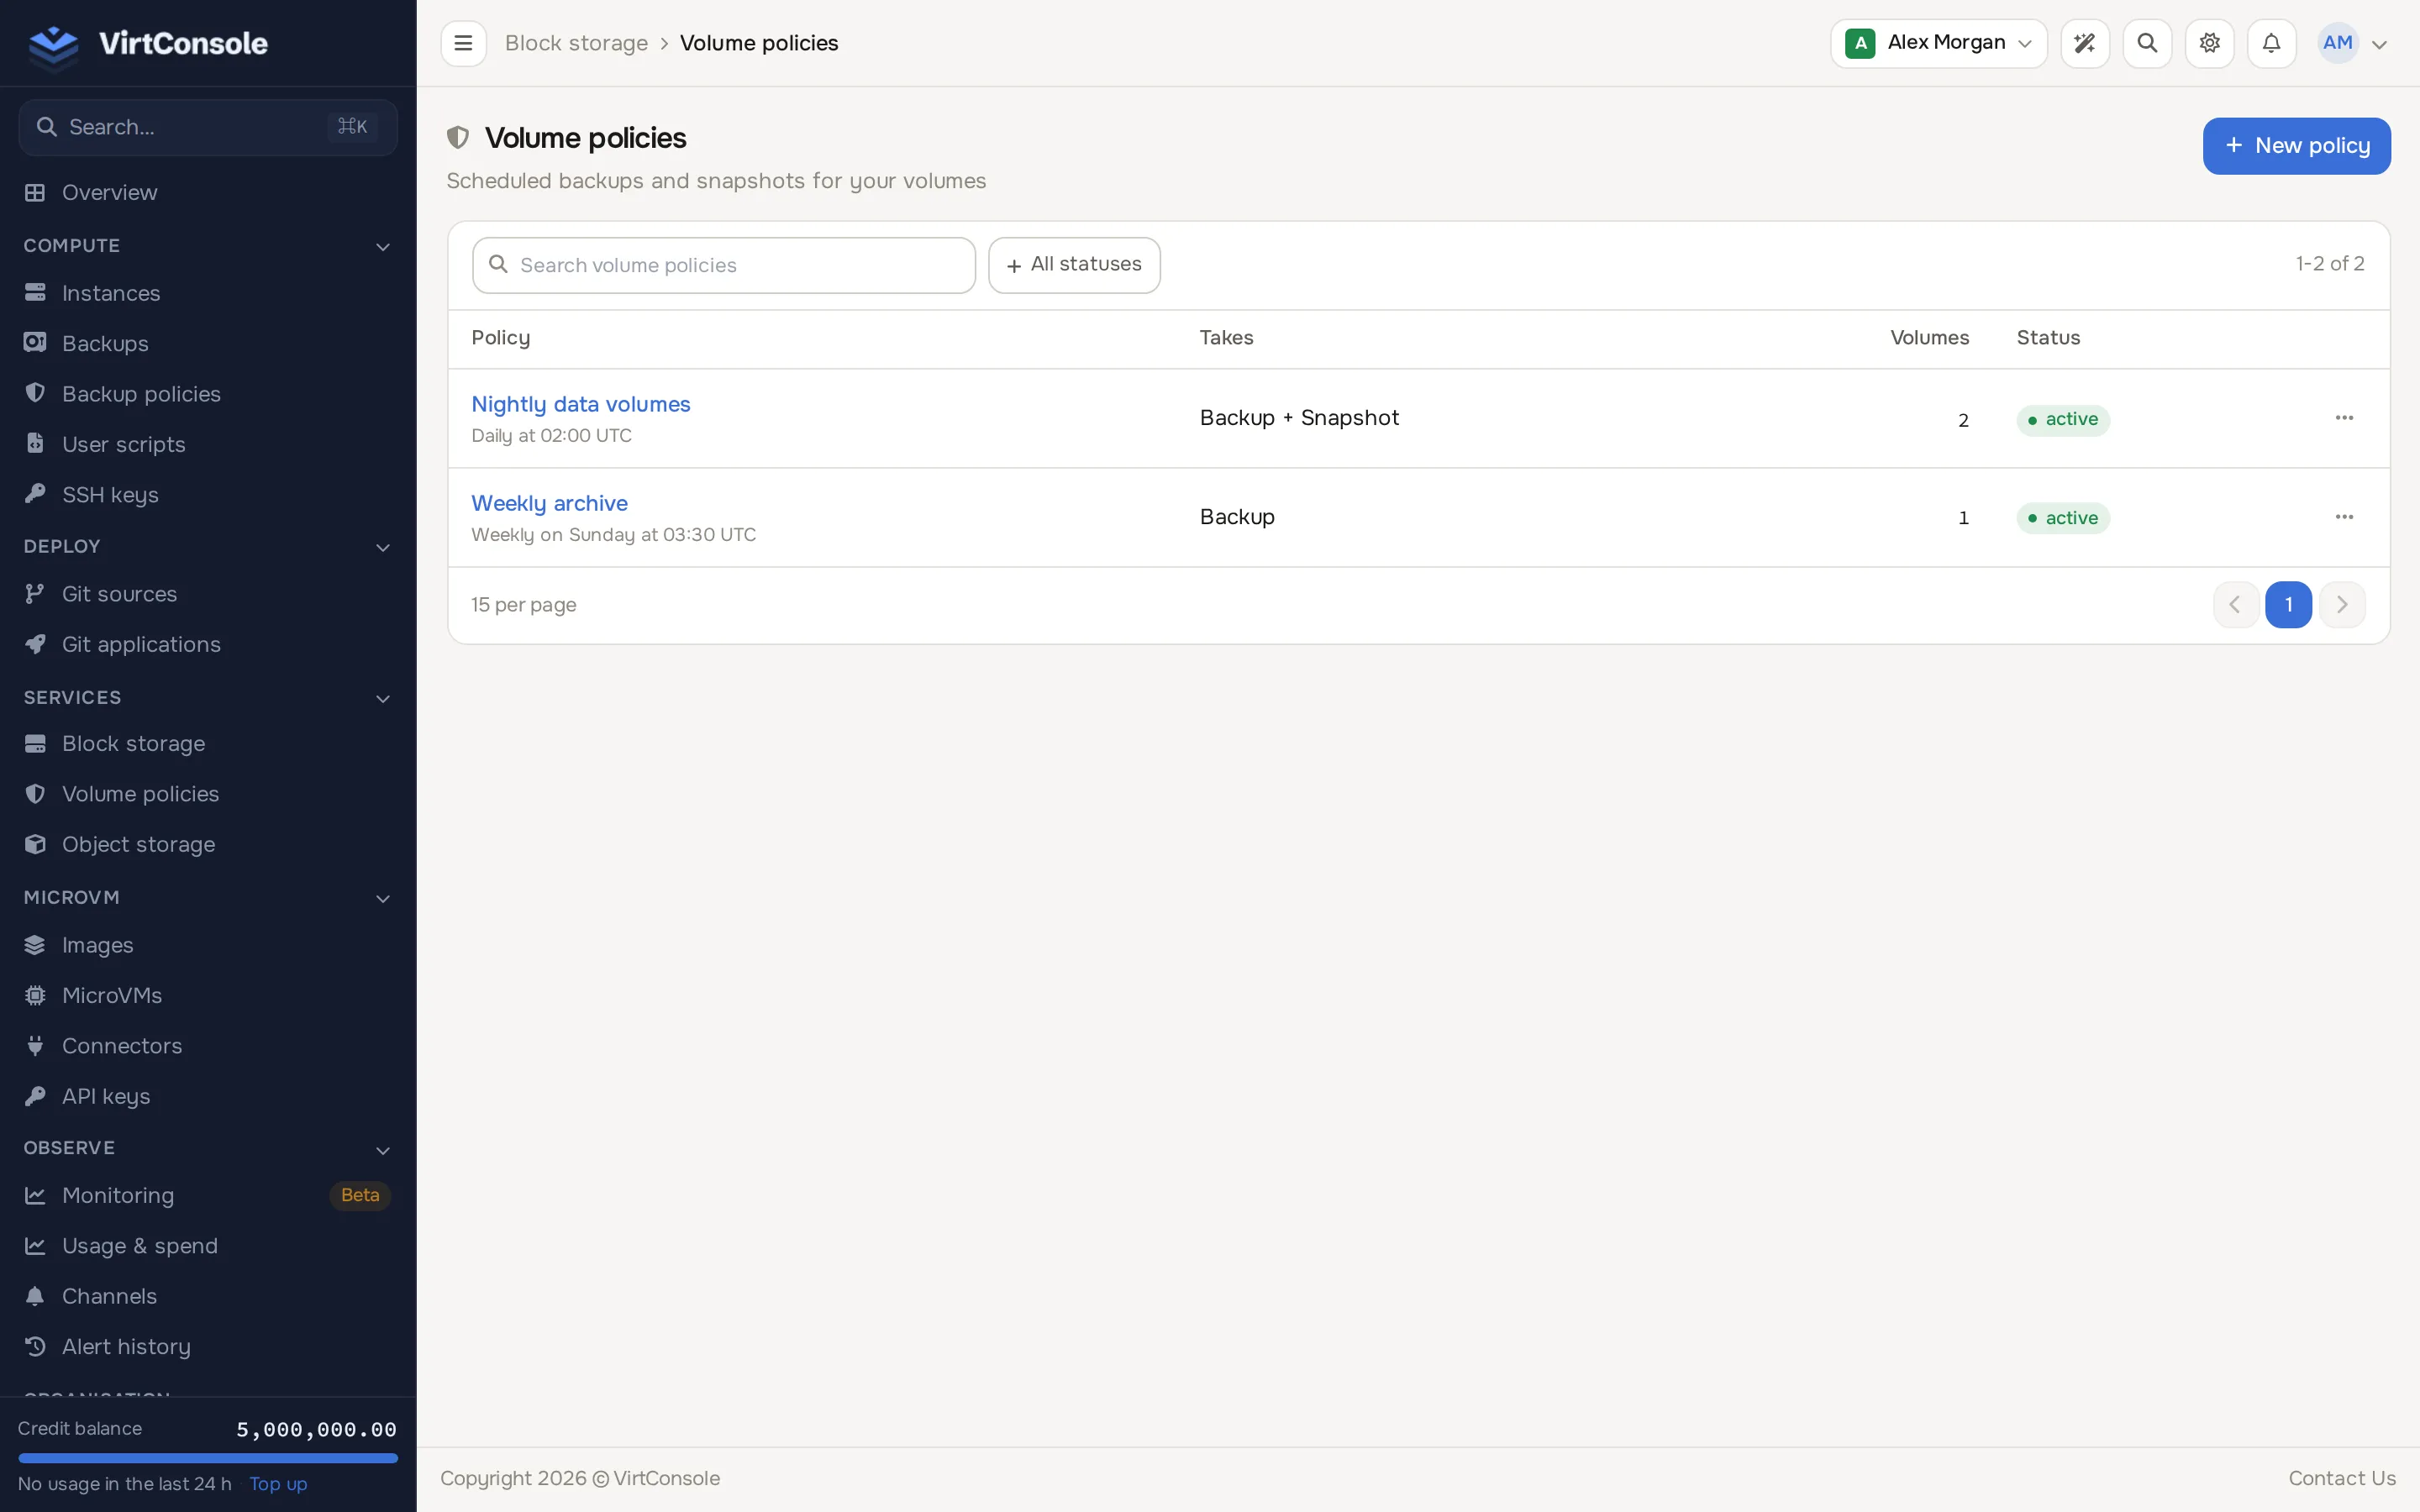The image size is (2420, 1512).
Task: Open the magic wand assistant icon
Action: (x=2085, y=43)
